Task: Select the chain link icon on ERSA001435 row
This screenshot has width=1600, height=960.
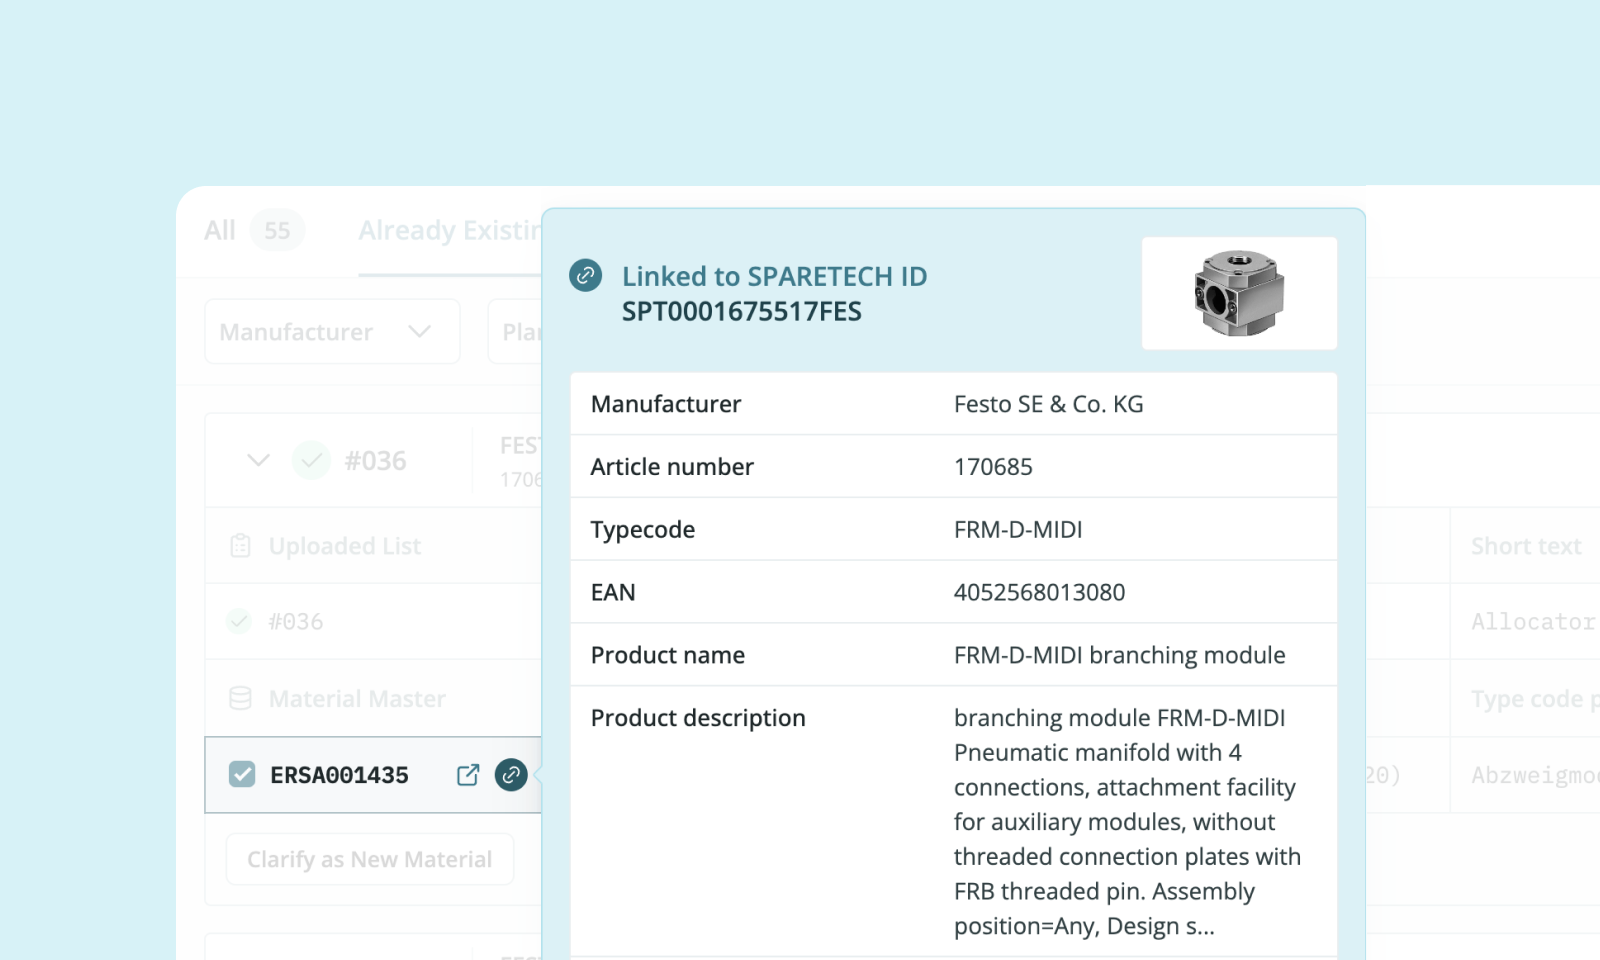Action: tap(511, 775)
